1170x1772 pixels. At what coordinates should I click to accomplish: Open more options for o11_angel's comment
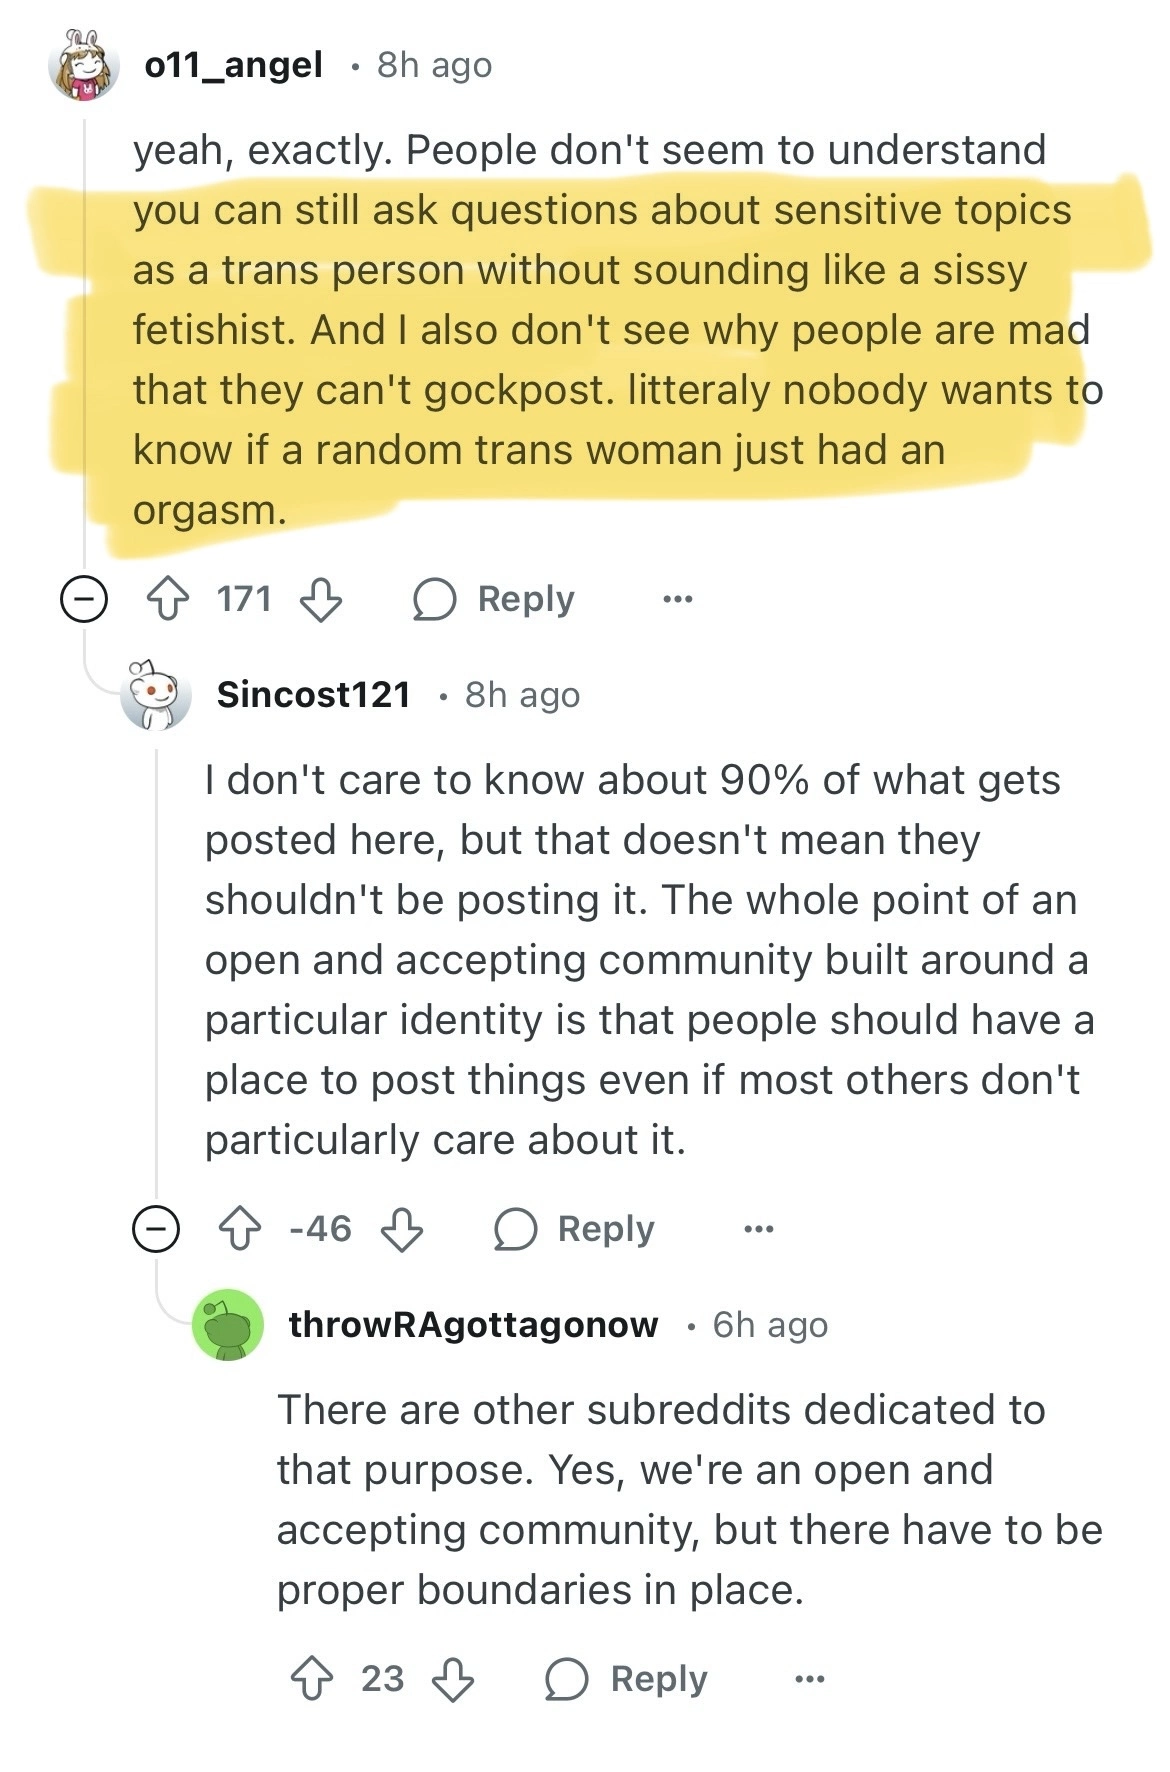click(x=677, y=600)
